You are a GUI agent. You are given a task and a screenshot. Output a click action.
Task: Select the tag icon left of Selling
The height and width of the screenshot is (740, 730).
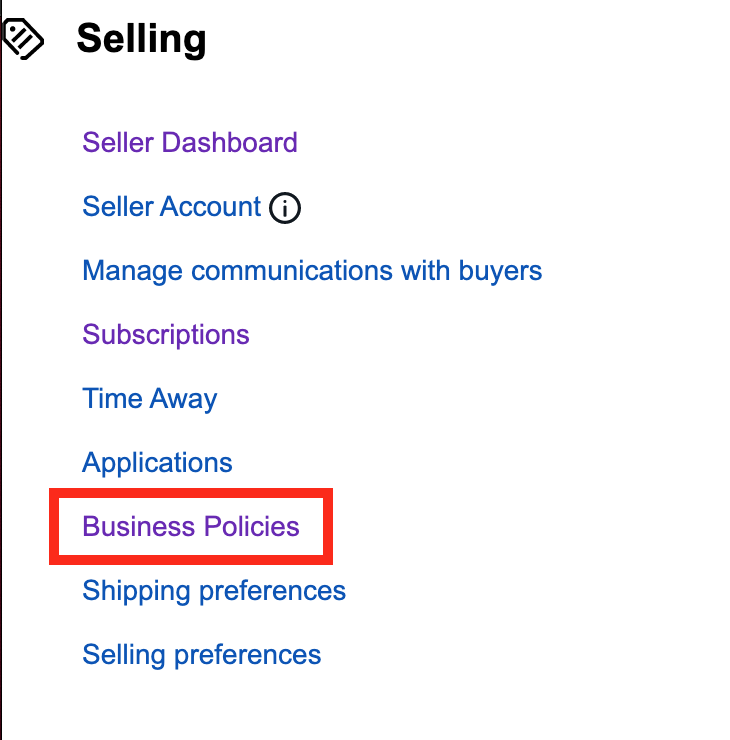[x=23, y=39]
